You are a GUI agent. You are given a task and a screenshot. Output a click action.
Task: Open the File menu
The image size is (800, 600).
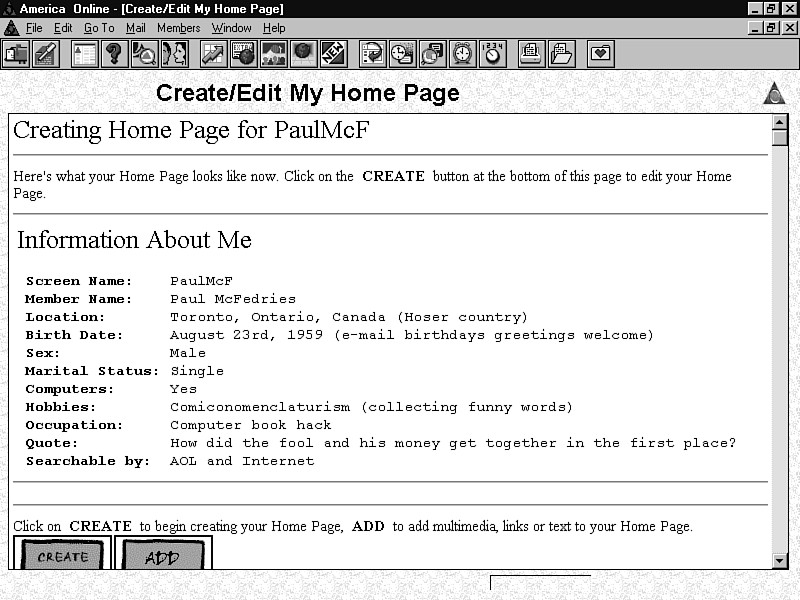[34, 28]
